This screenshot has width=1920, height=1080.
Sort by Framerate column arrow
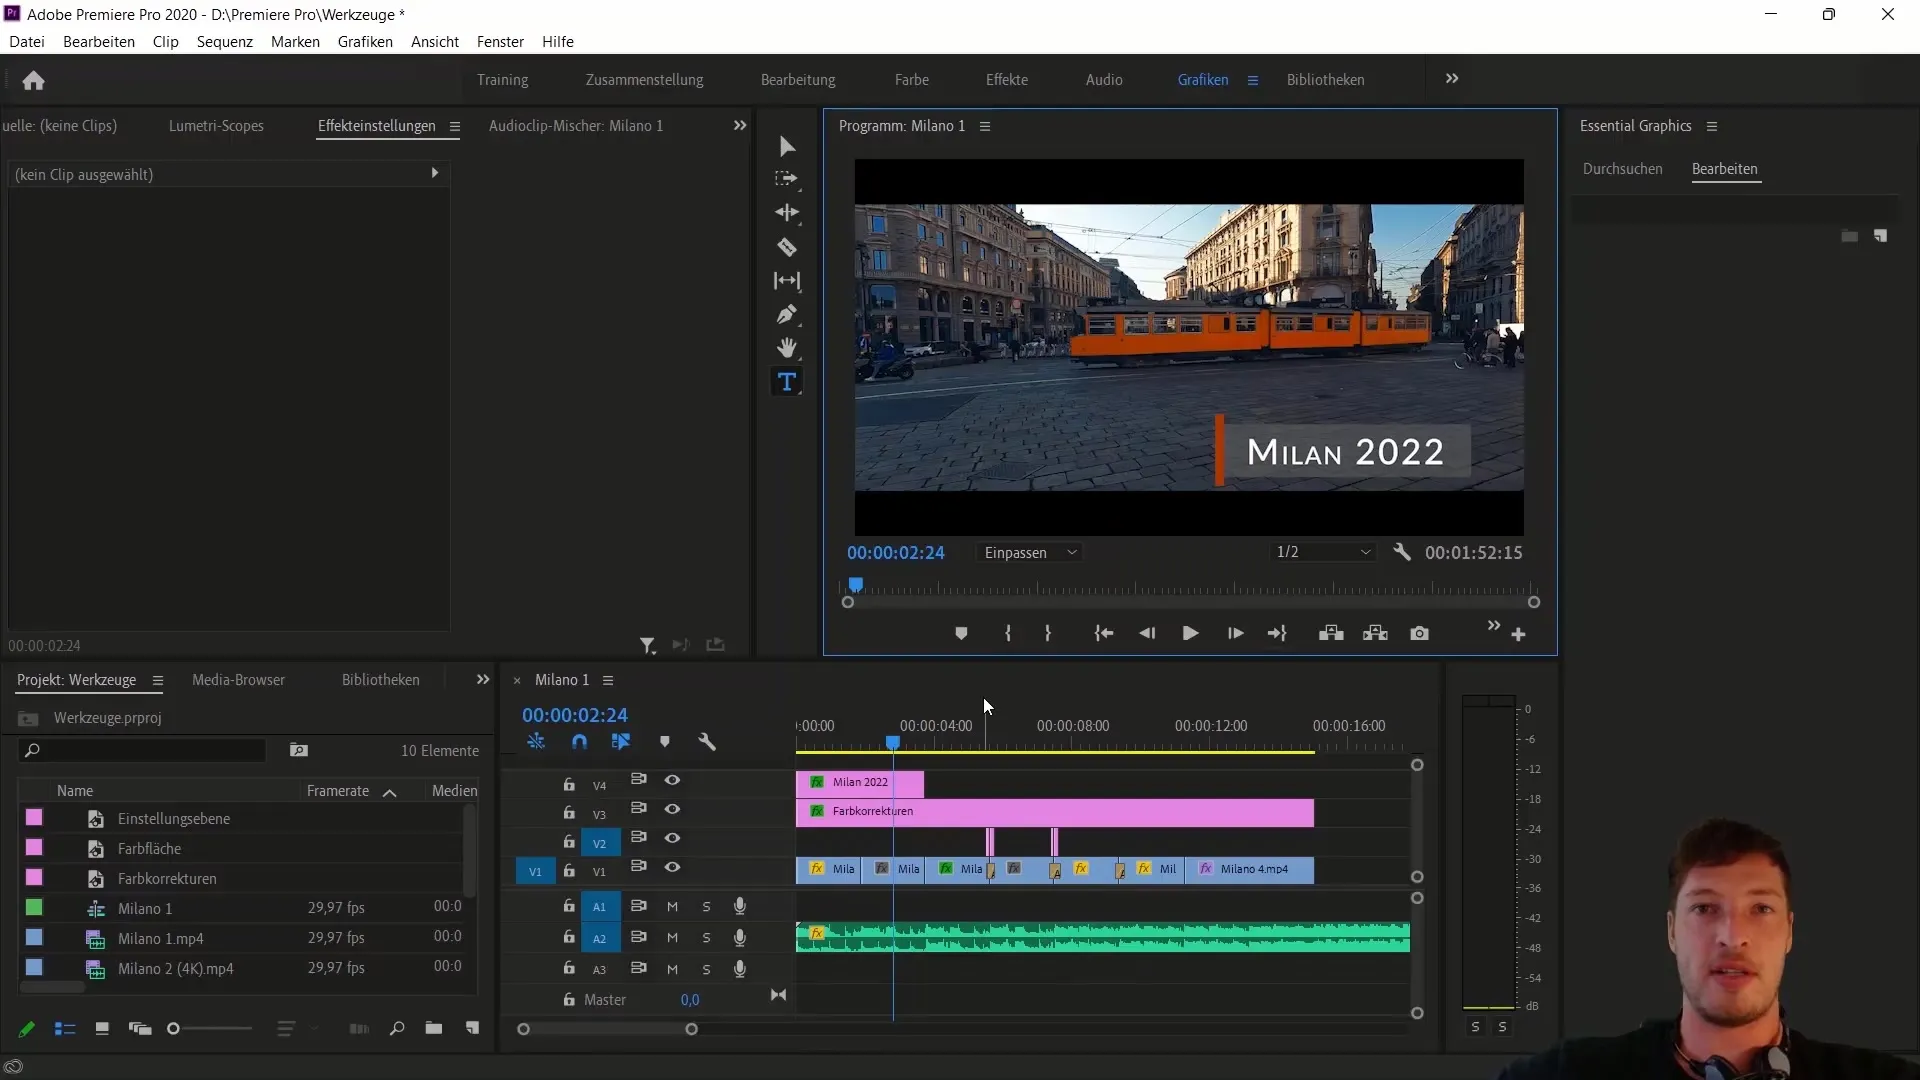[x=390, y=792]
